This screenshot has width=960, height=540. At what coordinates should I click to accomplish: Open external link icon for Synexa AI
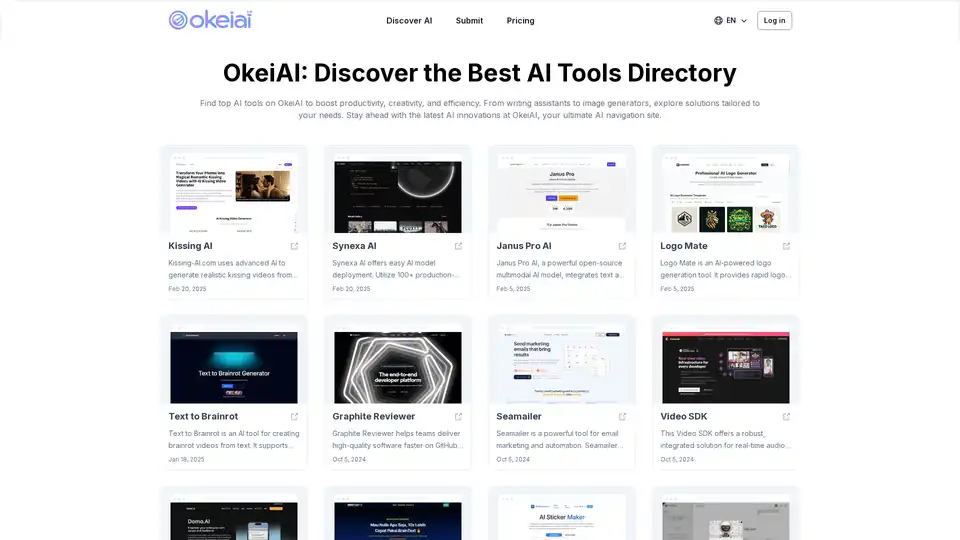[x=458, y=246]
